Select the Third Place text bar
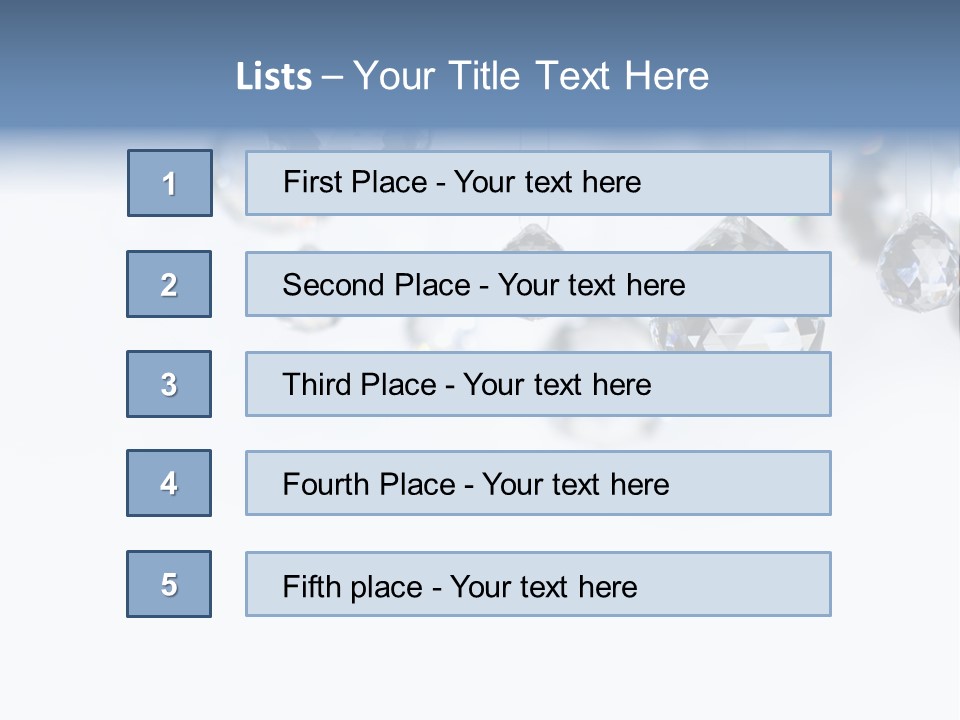 point(538,384)
